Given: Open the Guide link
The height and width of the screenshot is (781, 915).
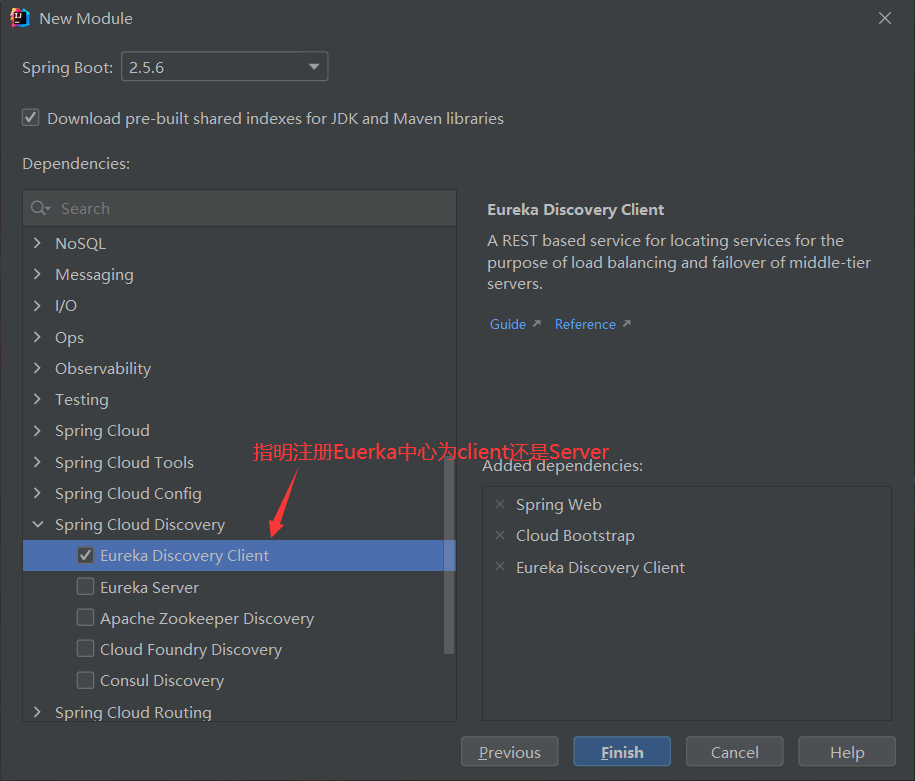Looking at the screenshot, I should [x=508, y=324].
